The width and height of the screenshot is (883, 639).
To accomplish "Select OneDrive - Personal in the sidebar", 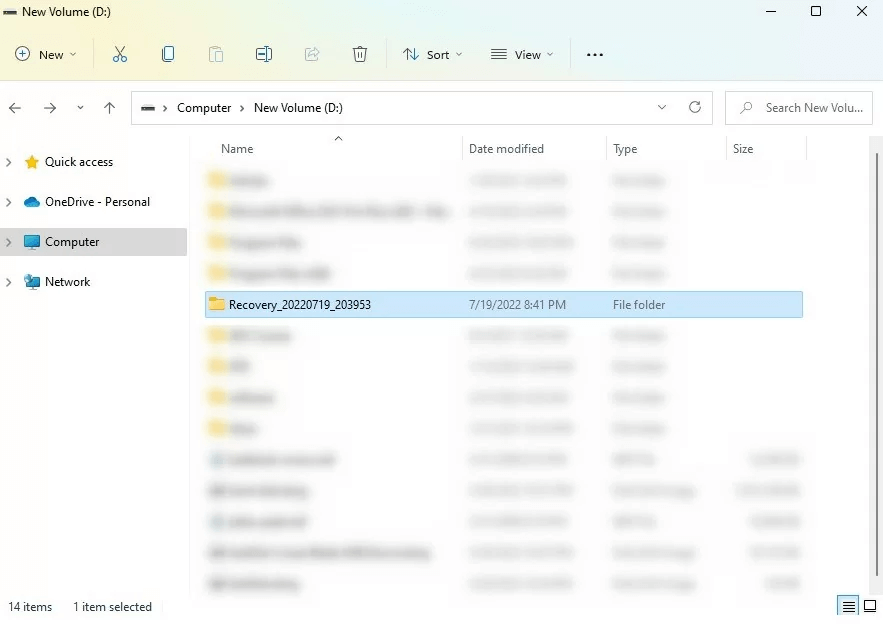I will click(97, 201).
